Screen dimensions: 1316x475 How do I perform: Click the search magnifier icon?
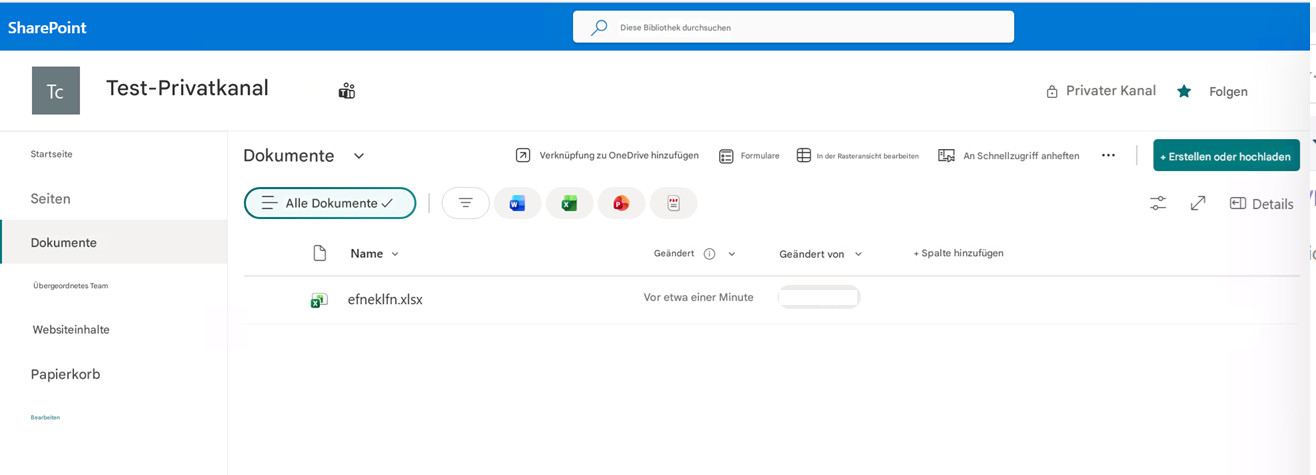pos(599,28)
